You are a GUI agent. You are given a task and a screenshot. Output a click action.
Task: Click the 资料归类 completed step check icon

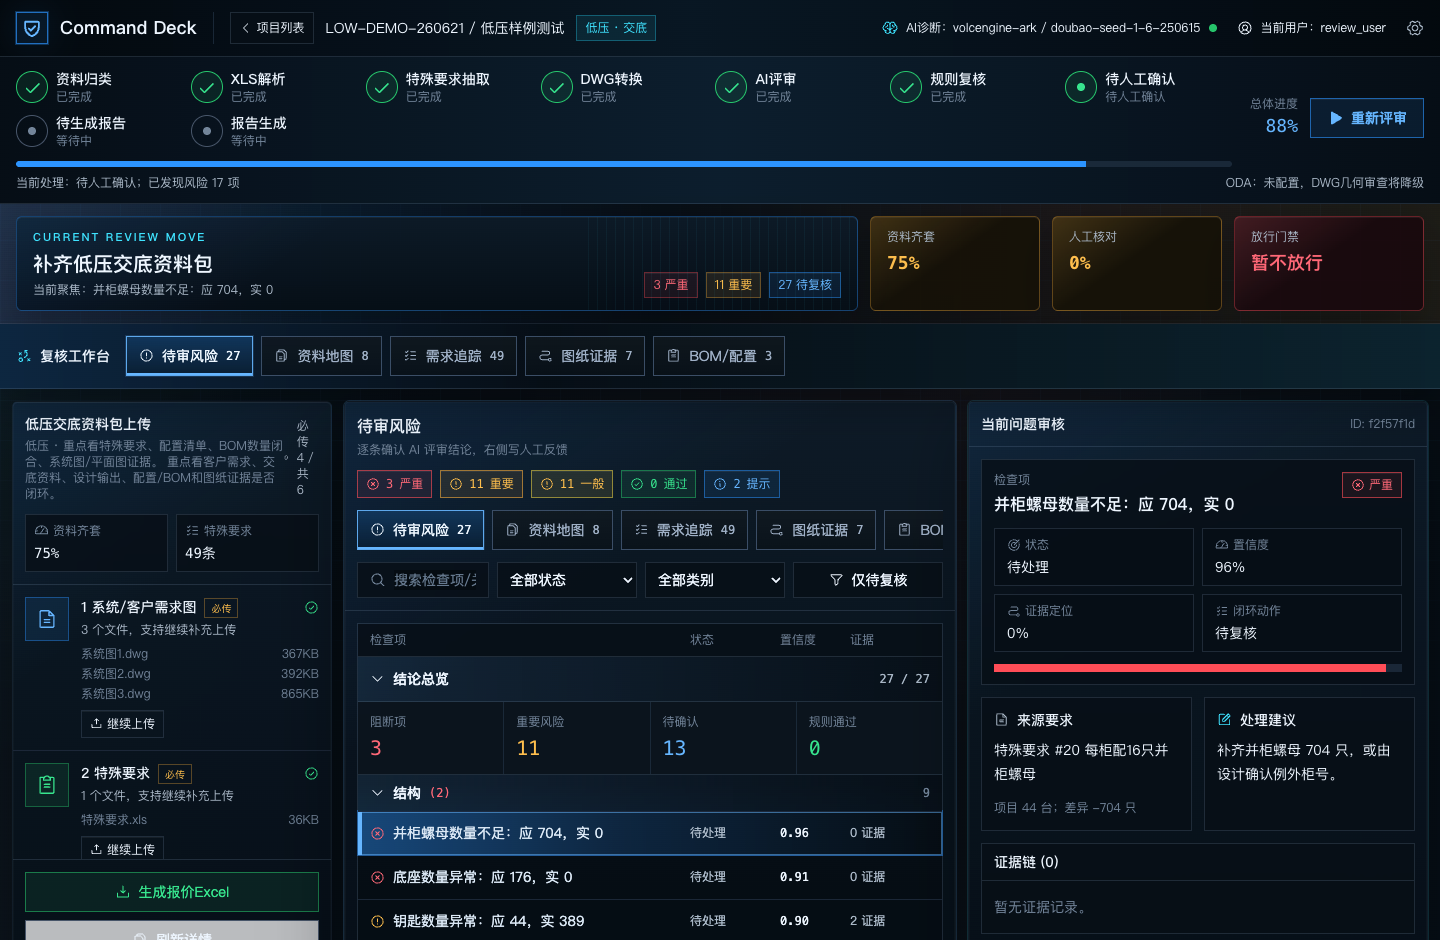tap(32, 87)
